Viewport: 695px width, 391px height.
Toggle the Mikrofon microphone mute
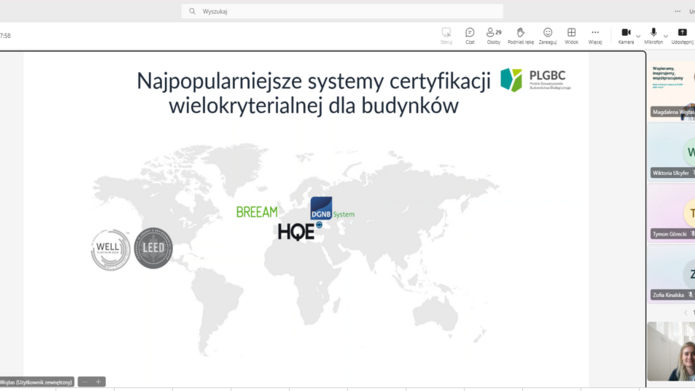click(x=653, y=36)
